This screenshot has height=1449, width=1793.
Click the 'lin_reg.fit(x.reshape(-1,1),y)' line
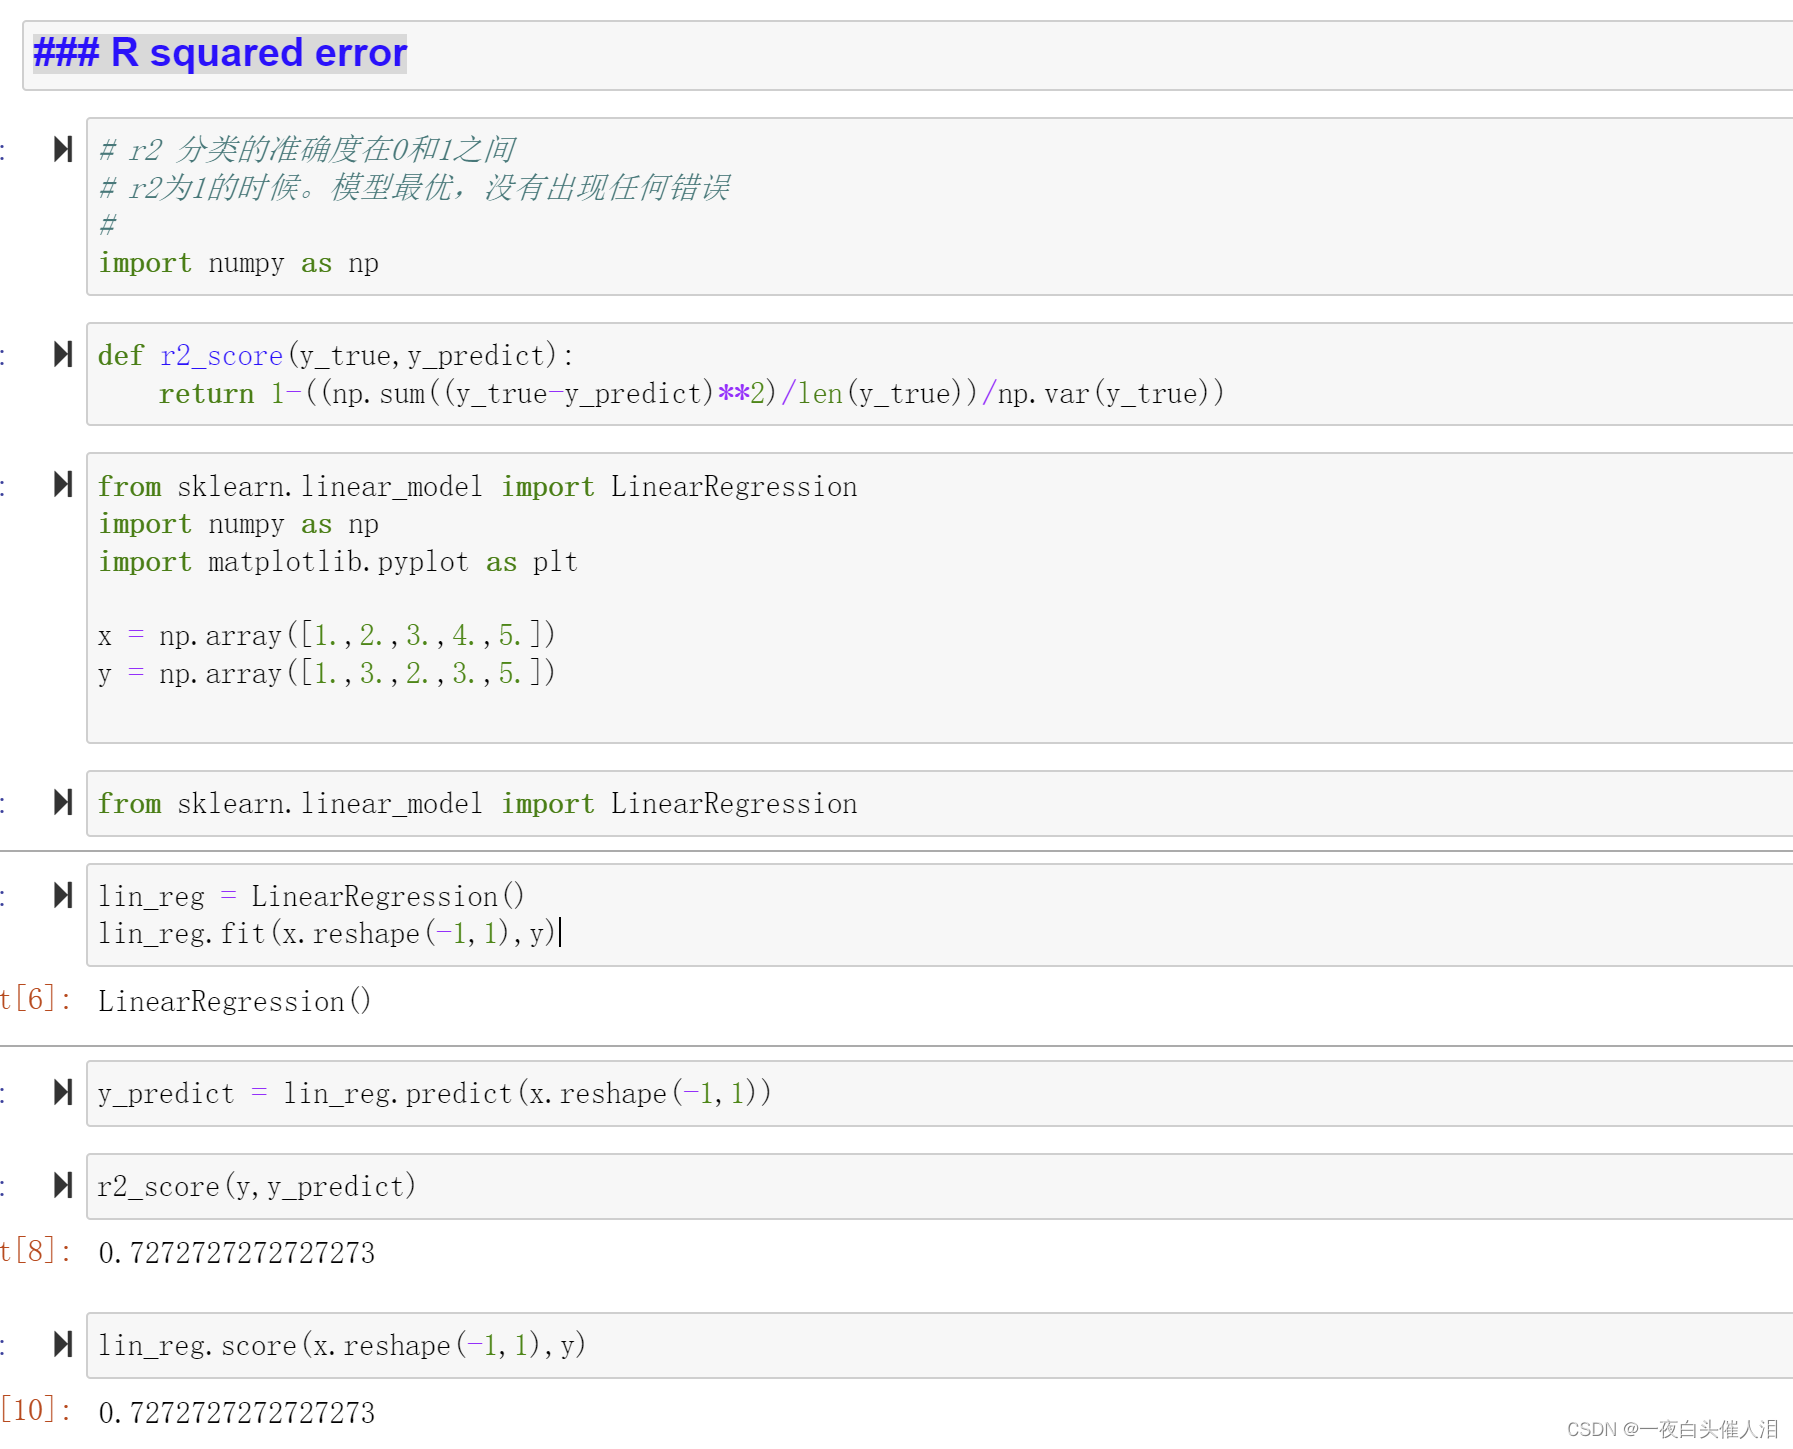326,934
